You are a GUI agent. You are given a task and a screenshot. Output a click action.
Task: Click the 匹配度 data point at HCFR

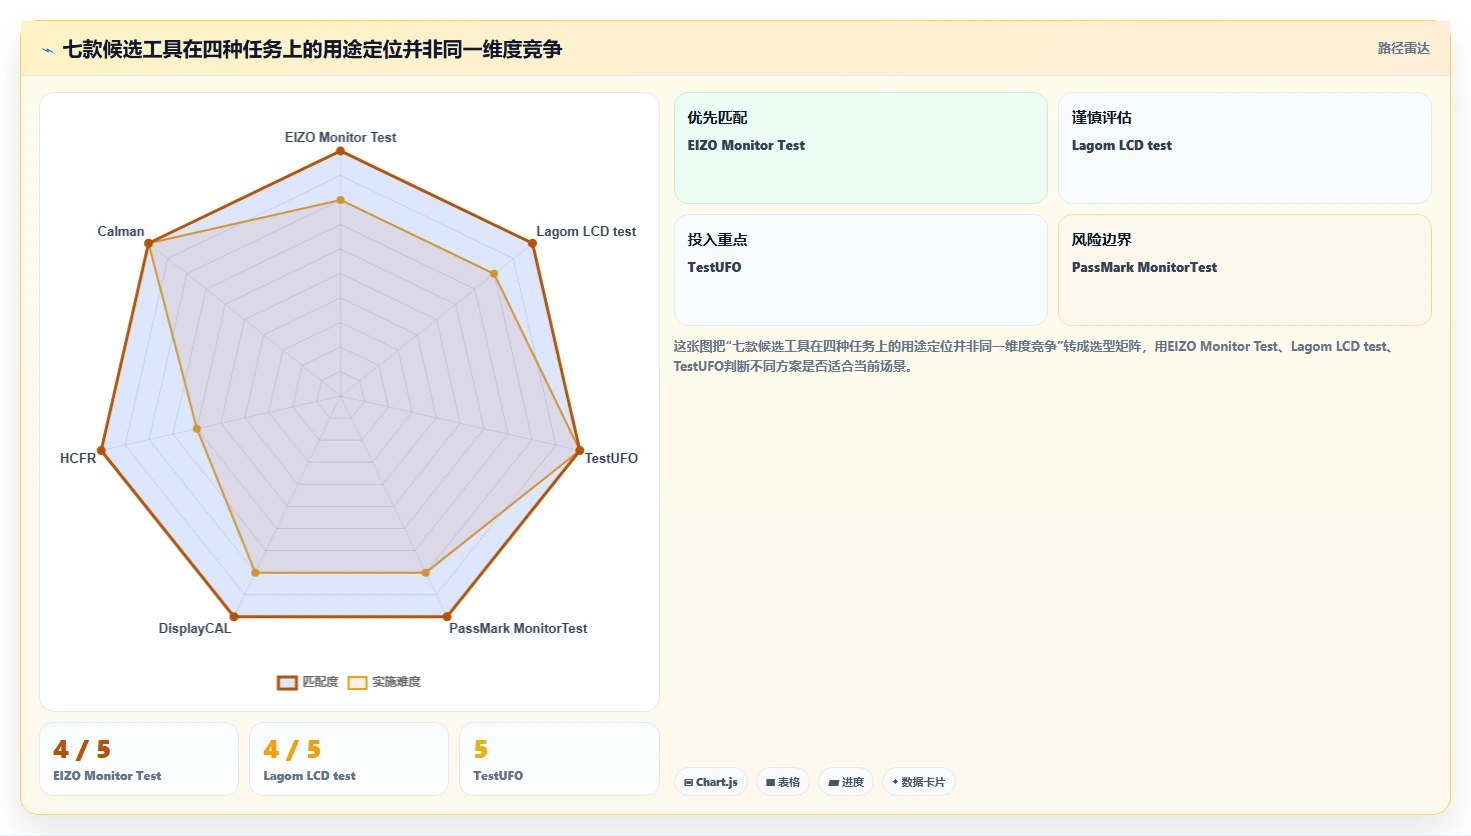[x=101, y=451]
